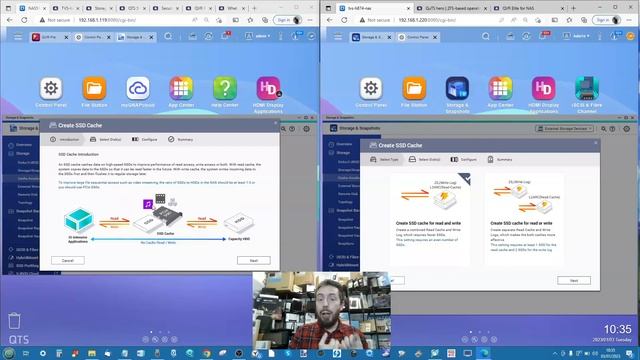Viewport: 640px width, 360px height.
Task: Launch myQNAPcloud app on left desktop
Action: (x=138, y=88)
